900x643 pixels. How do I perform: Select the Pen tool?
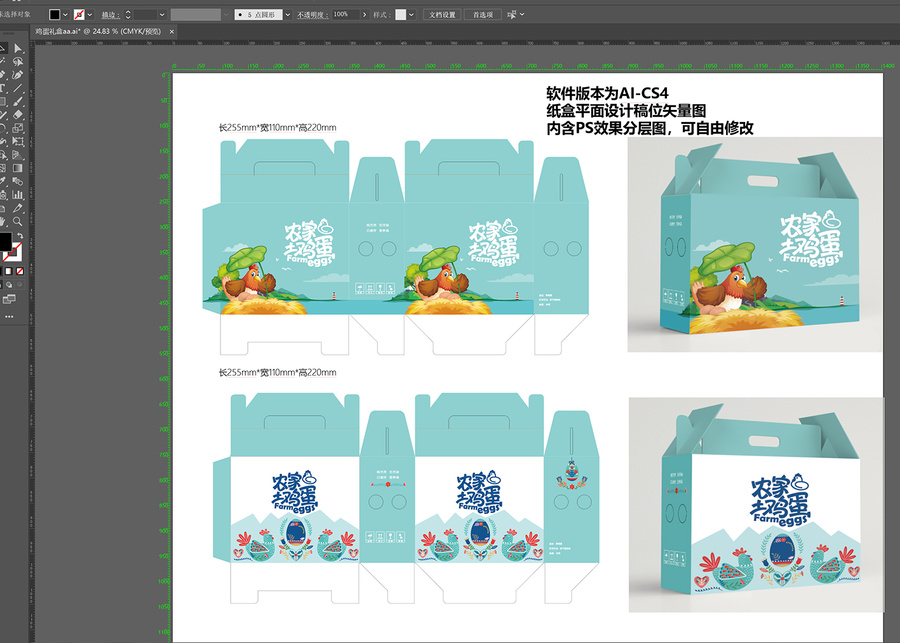[x=3, y=75]
